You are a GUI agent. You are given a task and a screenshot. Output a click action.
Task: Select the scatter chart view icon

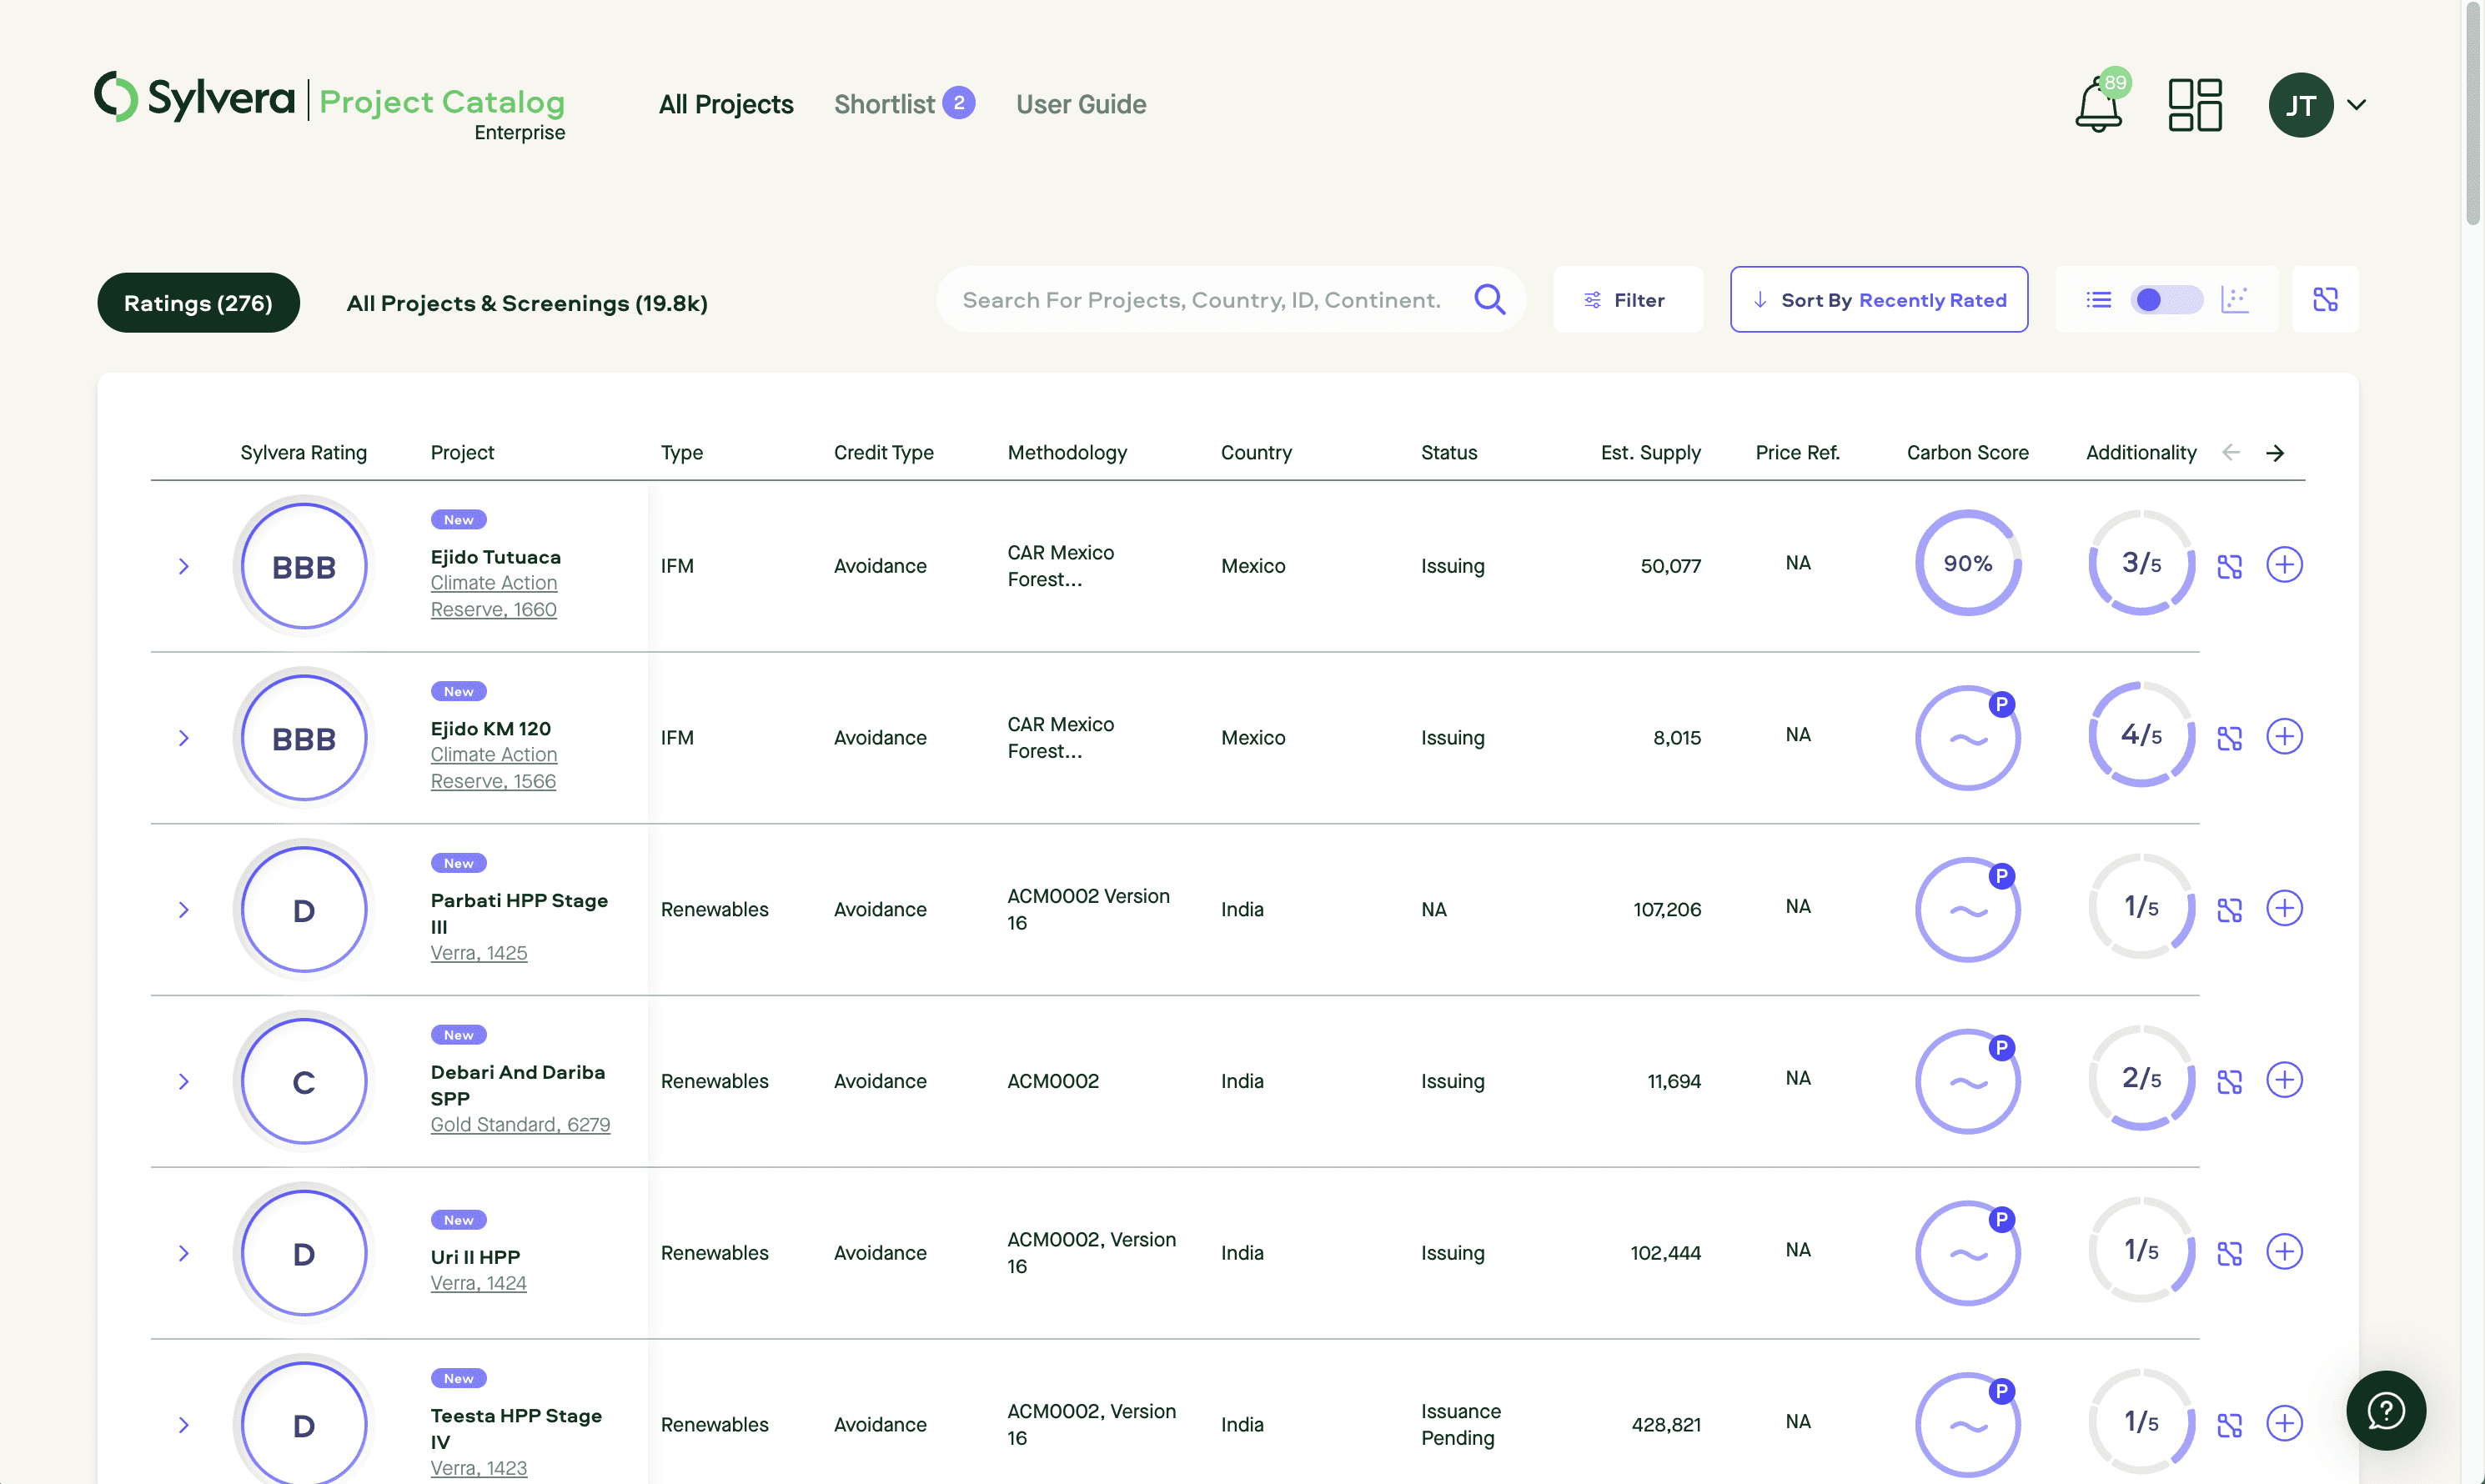click(2234, 299)
